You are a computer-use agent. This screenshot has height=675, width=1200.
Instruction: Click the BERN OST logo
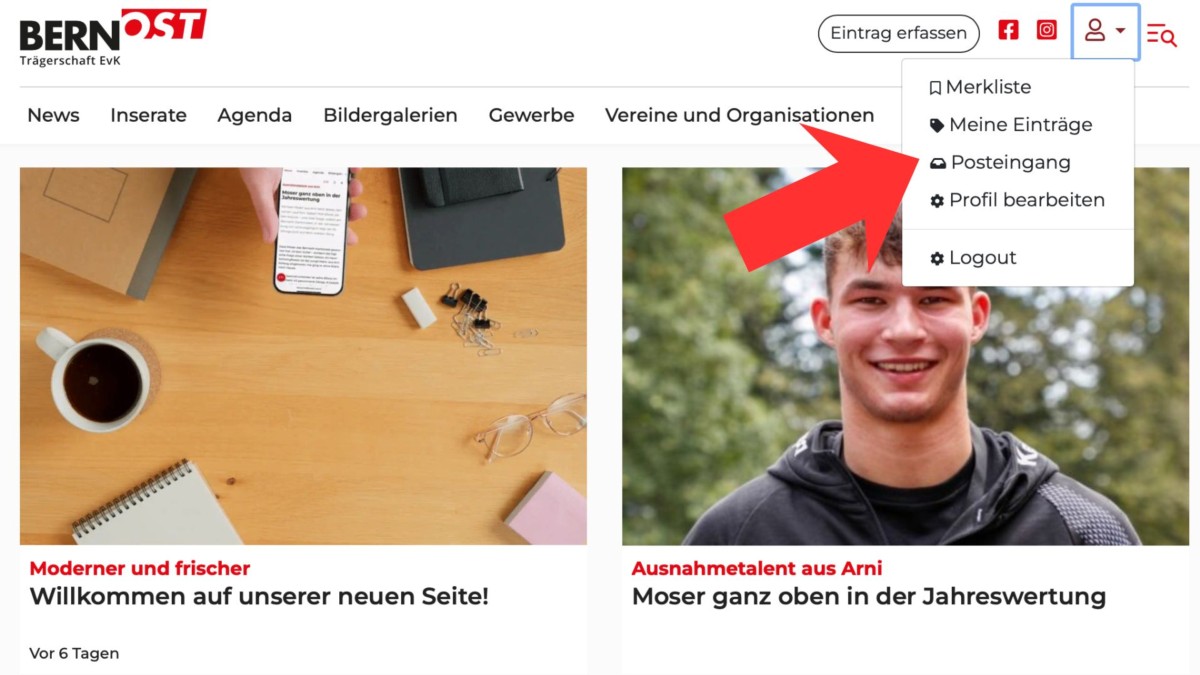(112, 37)
